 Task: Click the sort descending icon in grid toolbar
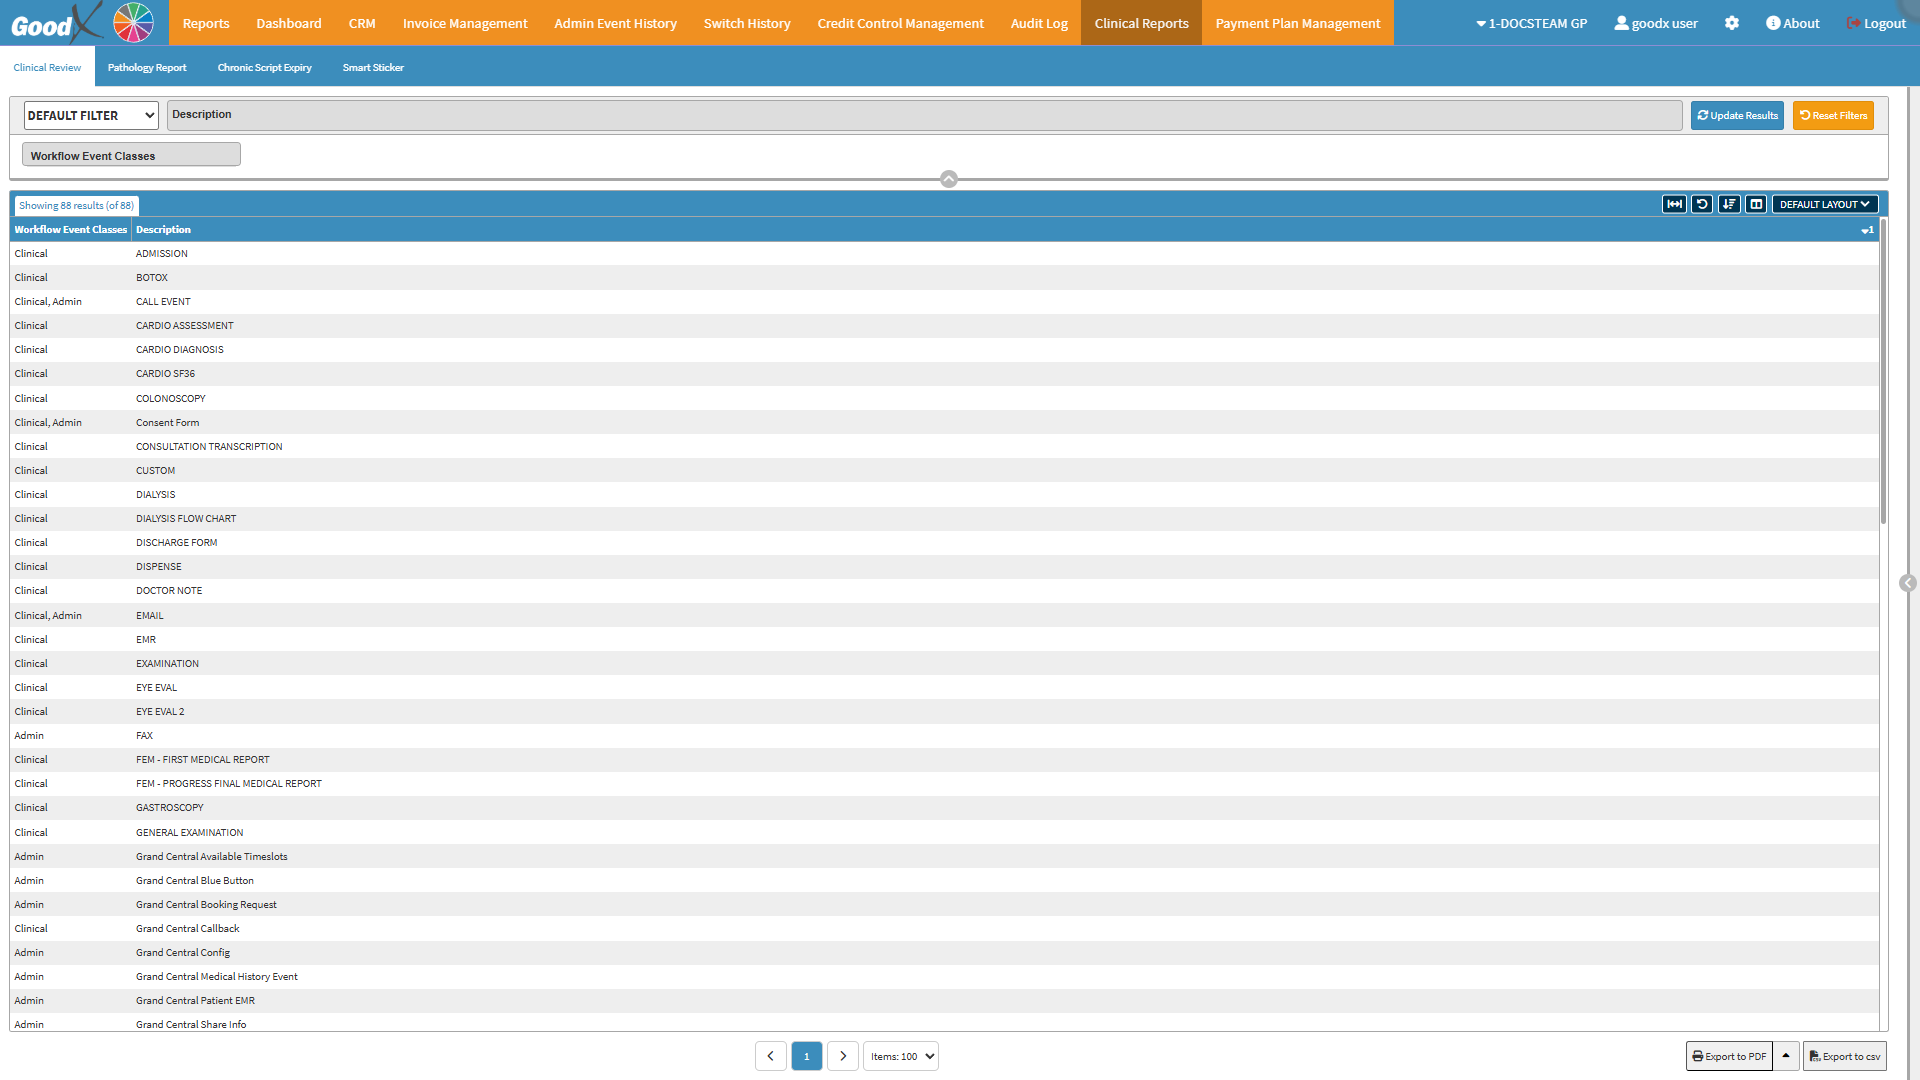pos(1729,204)
